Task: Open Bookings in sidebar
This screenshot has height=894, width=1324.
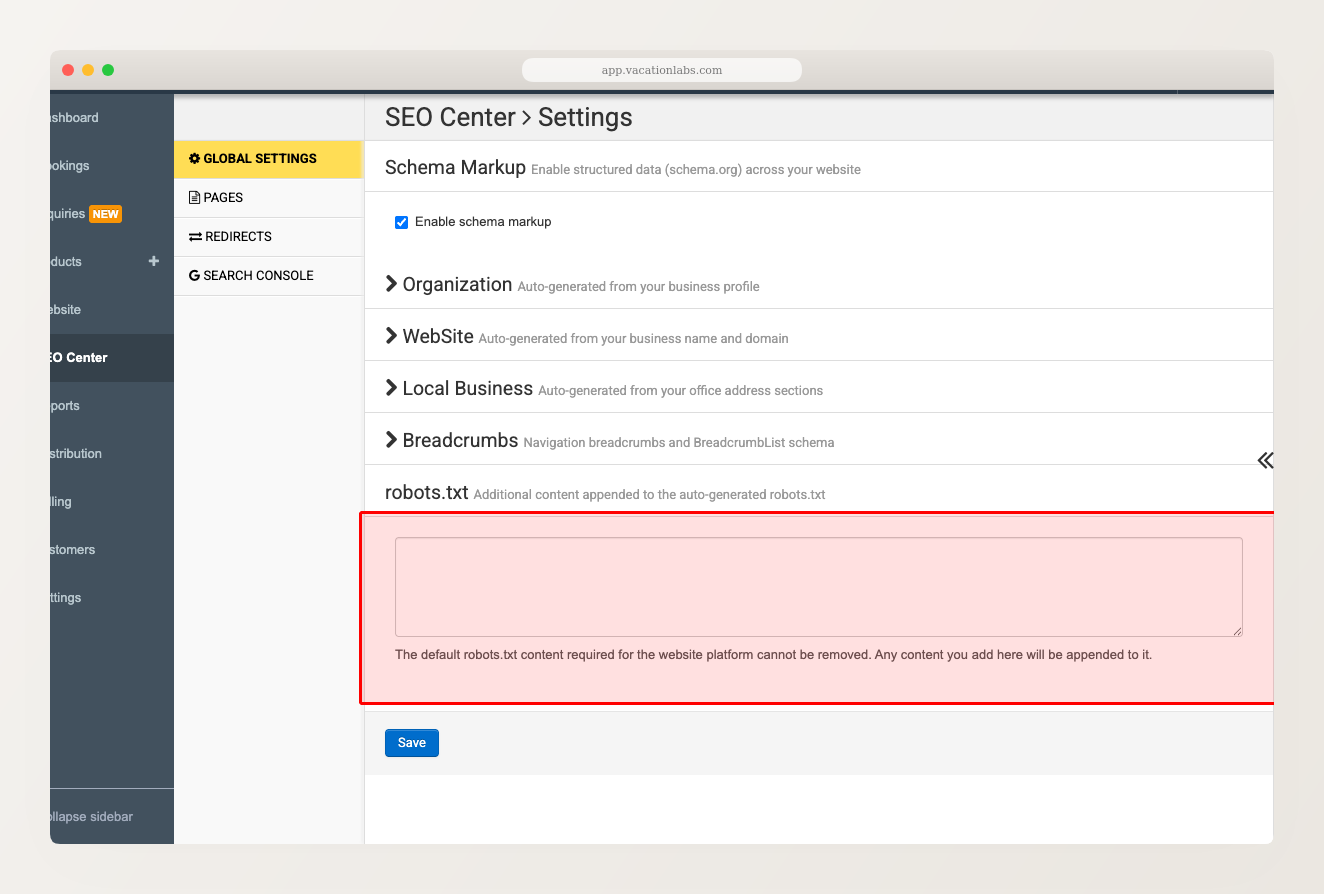Action: click(112, 166)
